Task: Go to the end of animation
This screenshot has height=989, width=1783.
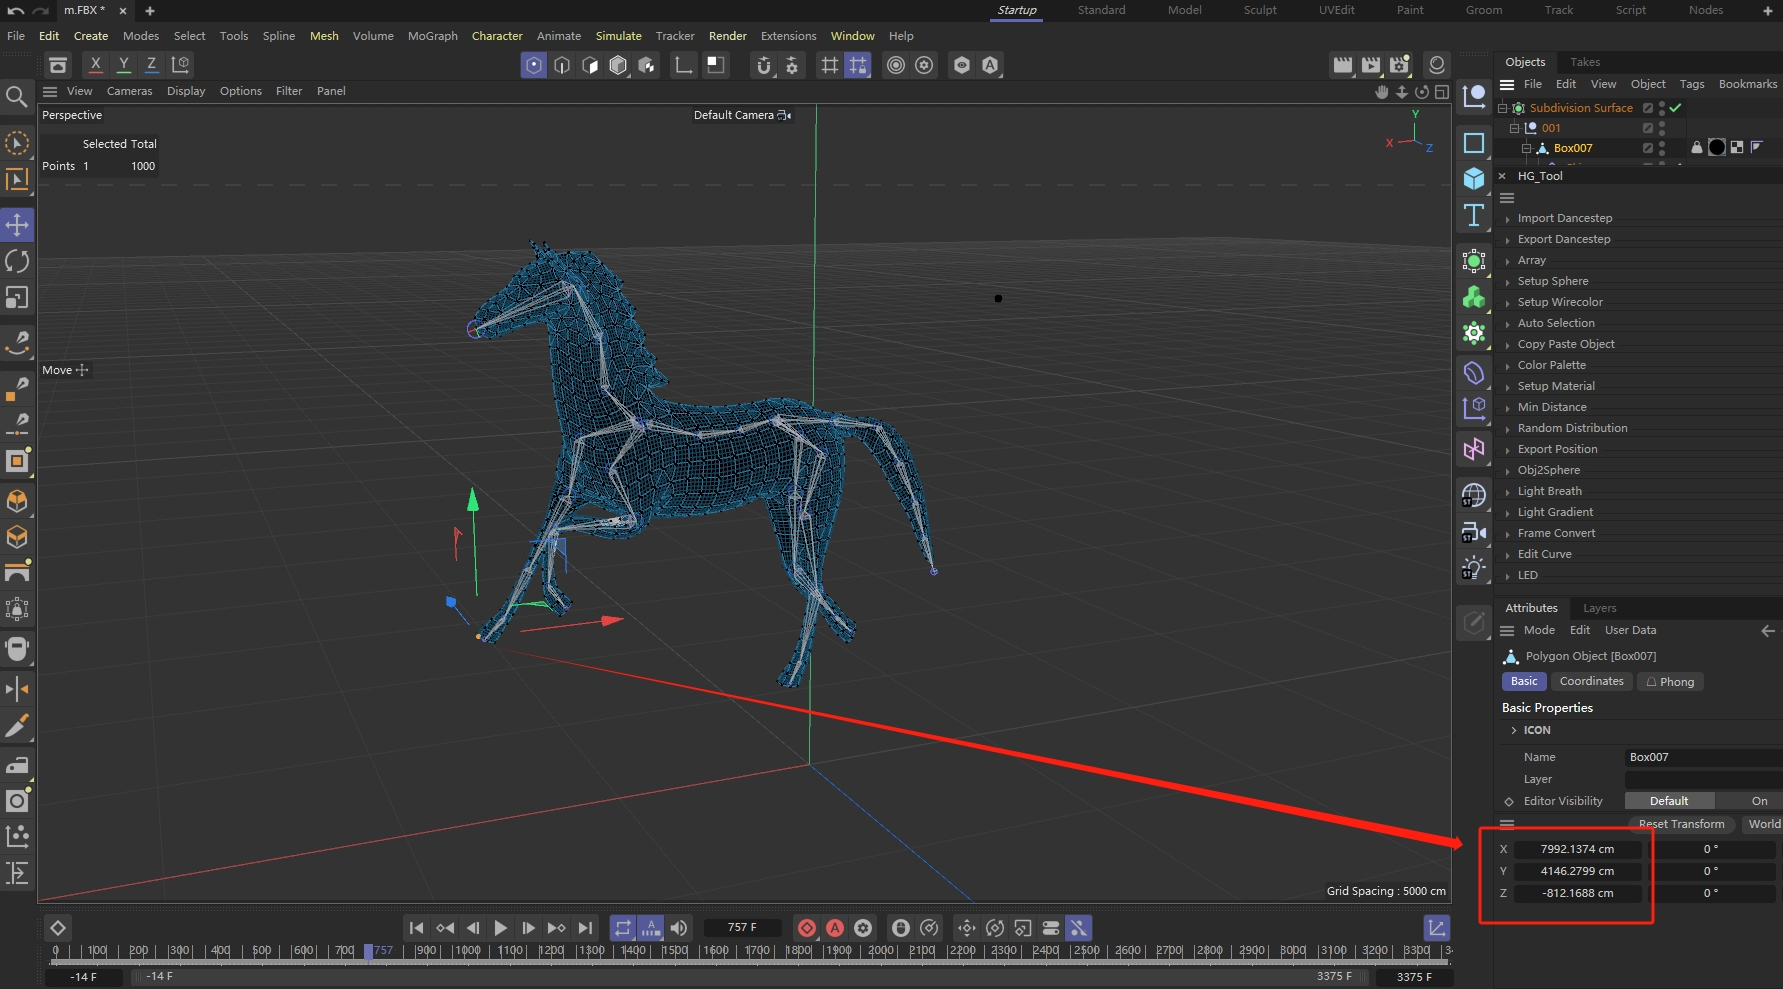Action: [585, 928]
